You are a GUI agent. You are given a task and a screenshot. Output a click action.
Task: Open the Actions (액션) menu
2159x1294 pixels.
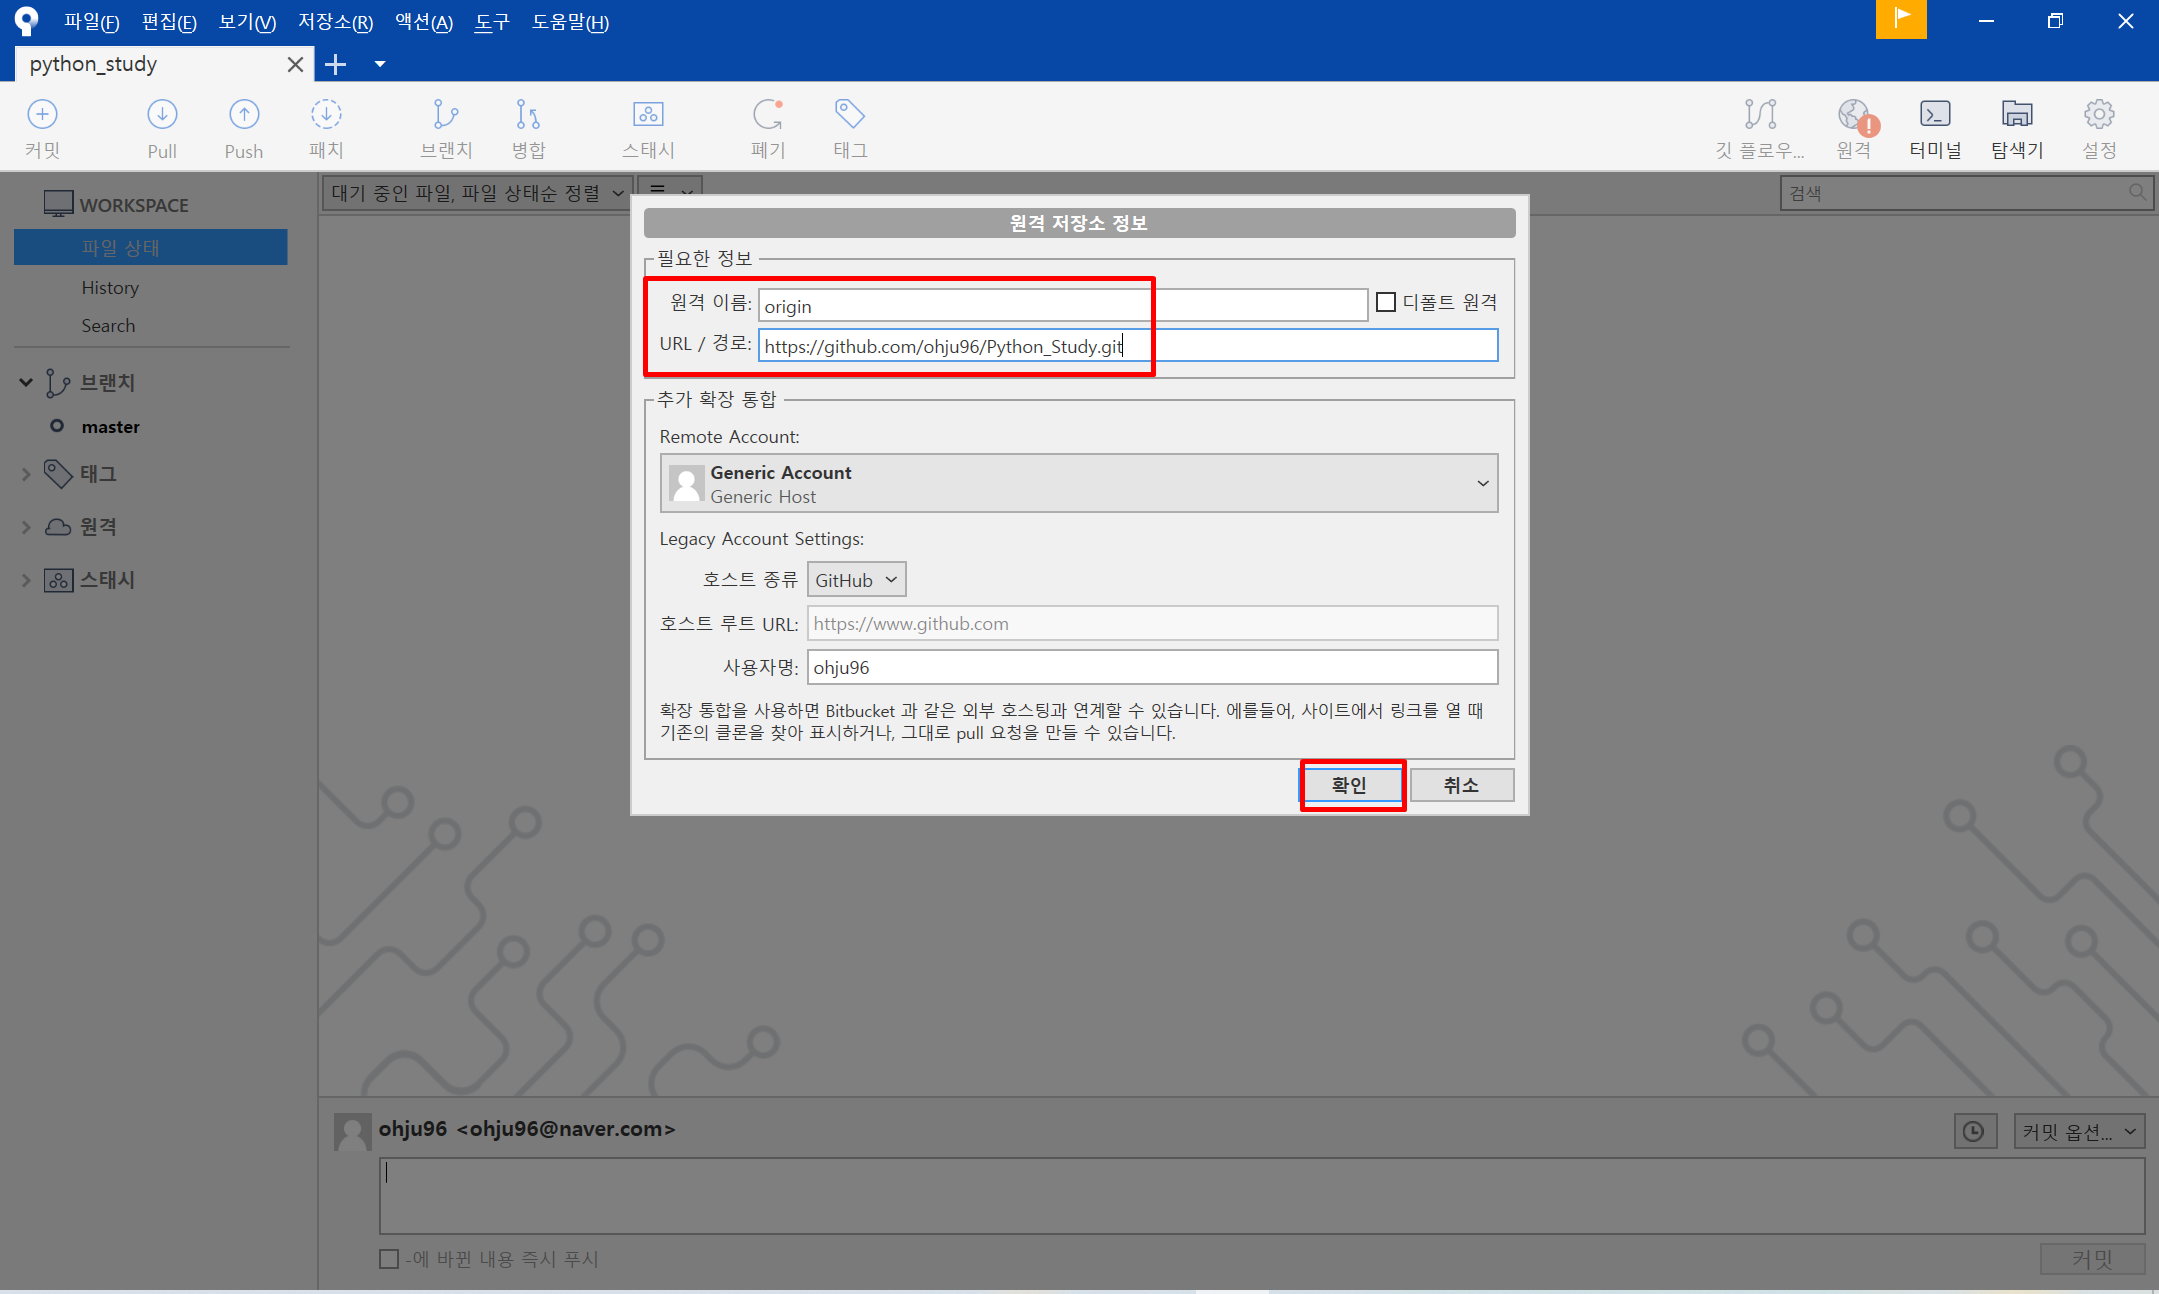click(x=423, y=22)
